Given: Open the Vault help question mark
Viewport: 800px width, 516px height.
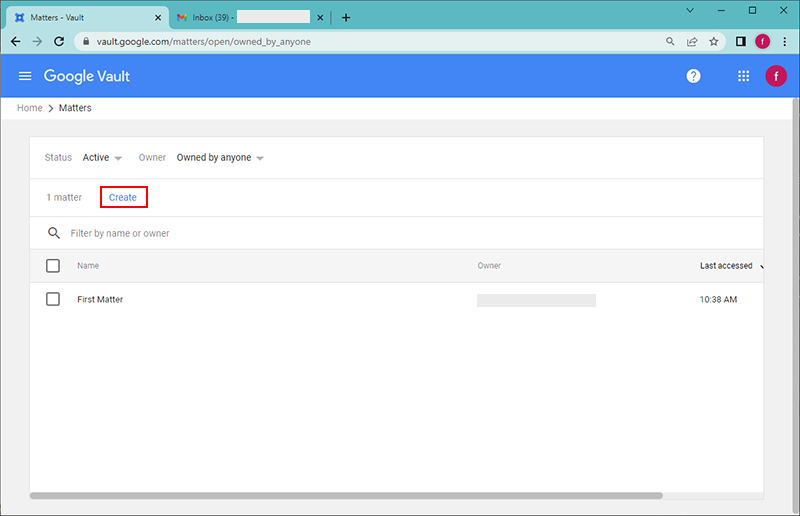Looking at the screenshot, I should [x=693, y=76].
